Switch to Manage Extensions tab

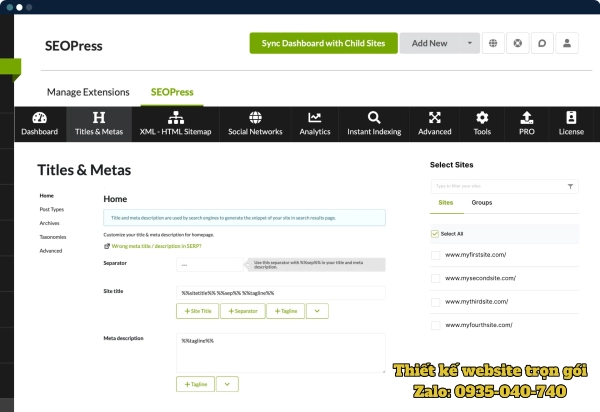(x=88, y=92)
